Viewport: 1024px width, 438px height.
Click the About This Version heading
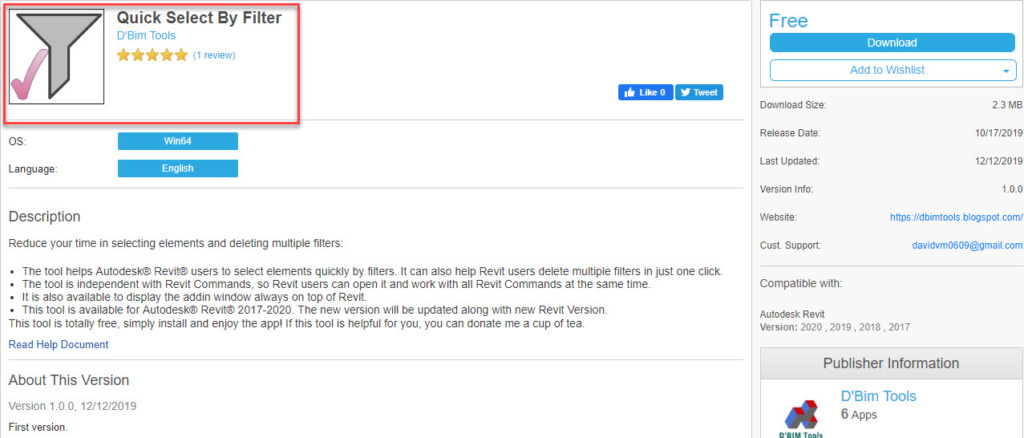coord(69,380)
